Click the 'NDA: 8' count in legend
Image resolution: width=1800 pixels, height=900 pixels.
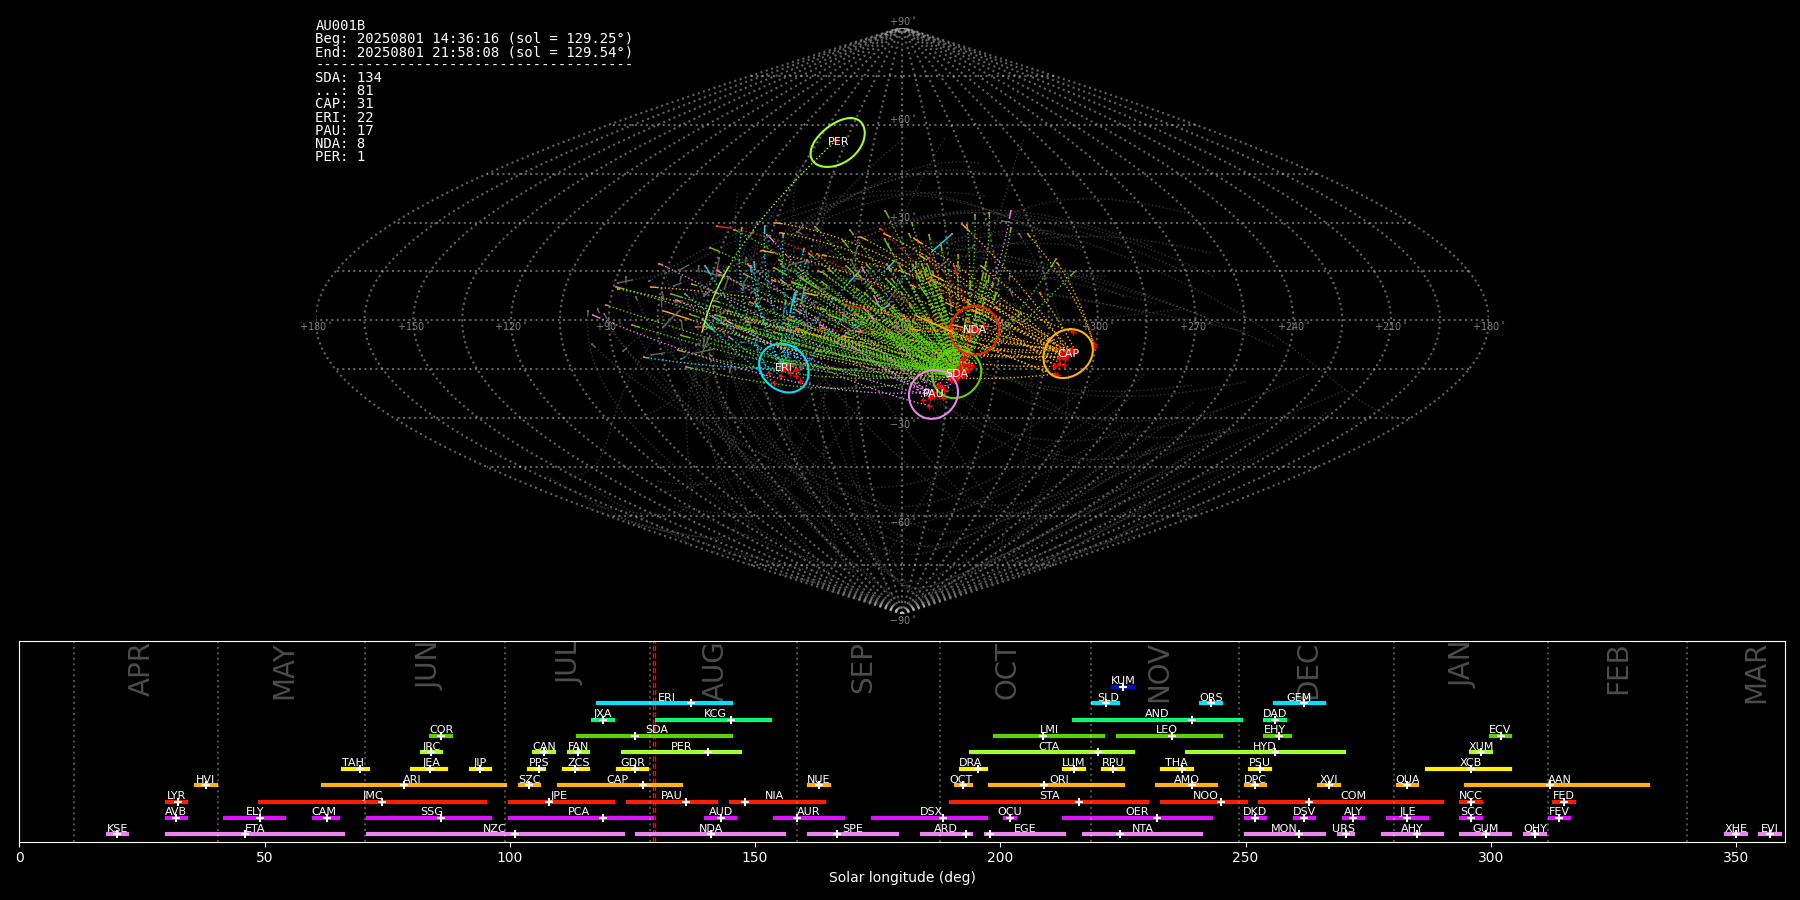coord(340,144)
